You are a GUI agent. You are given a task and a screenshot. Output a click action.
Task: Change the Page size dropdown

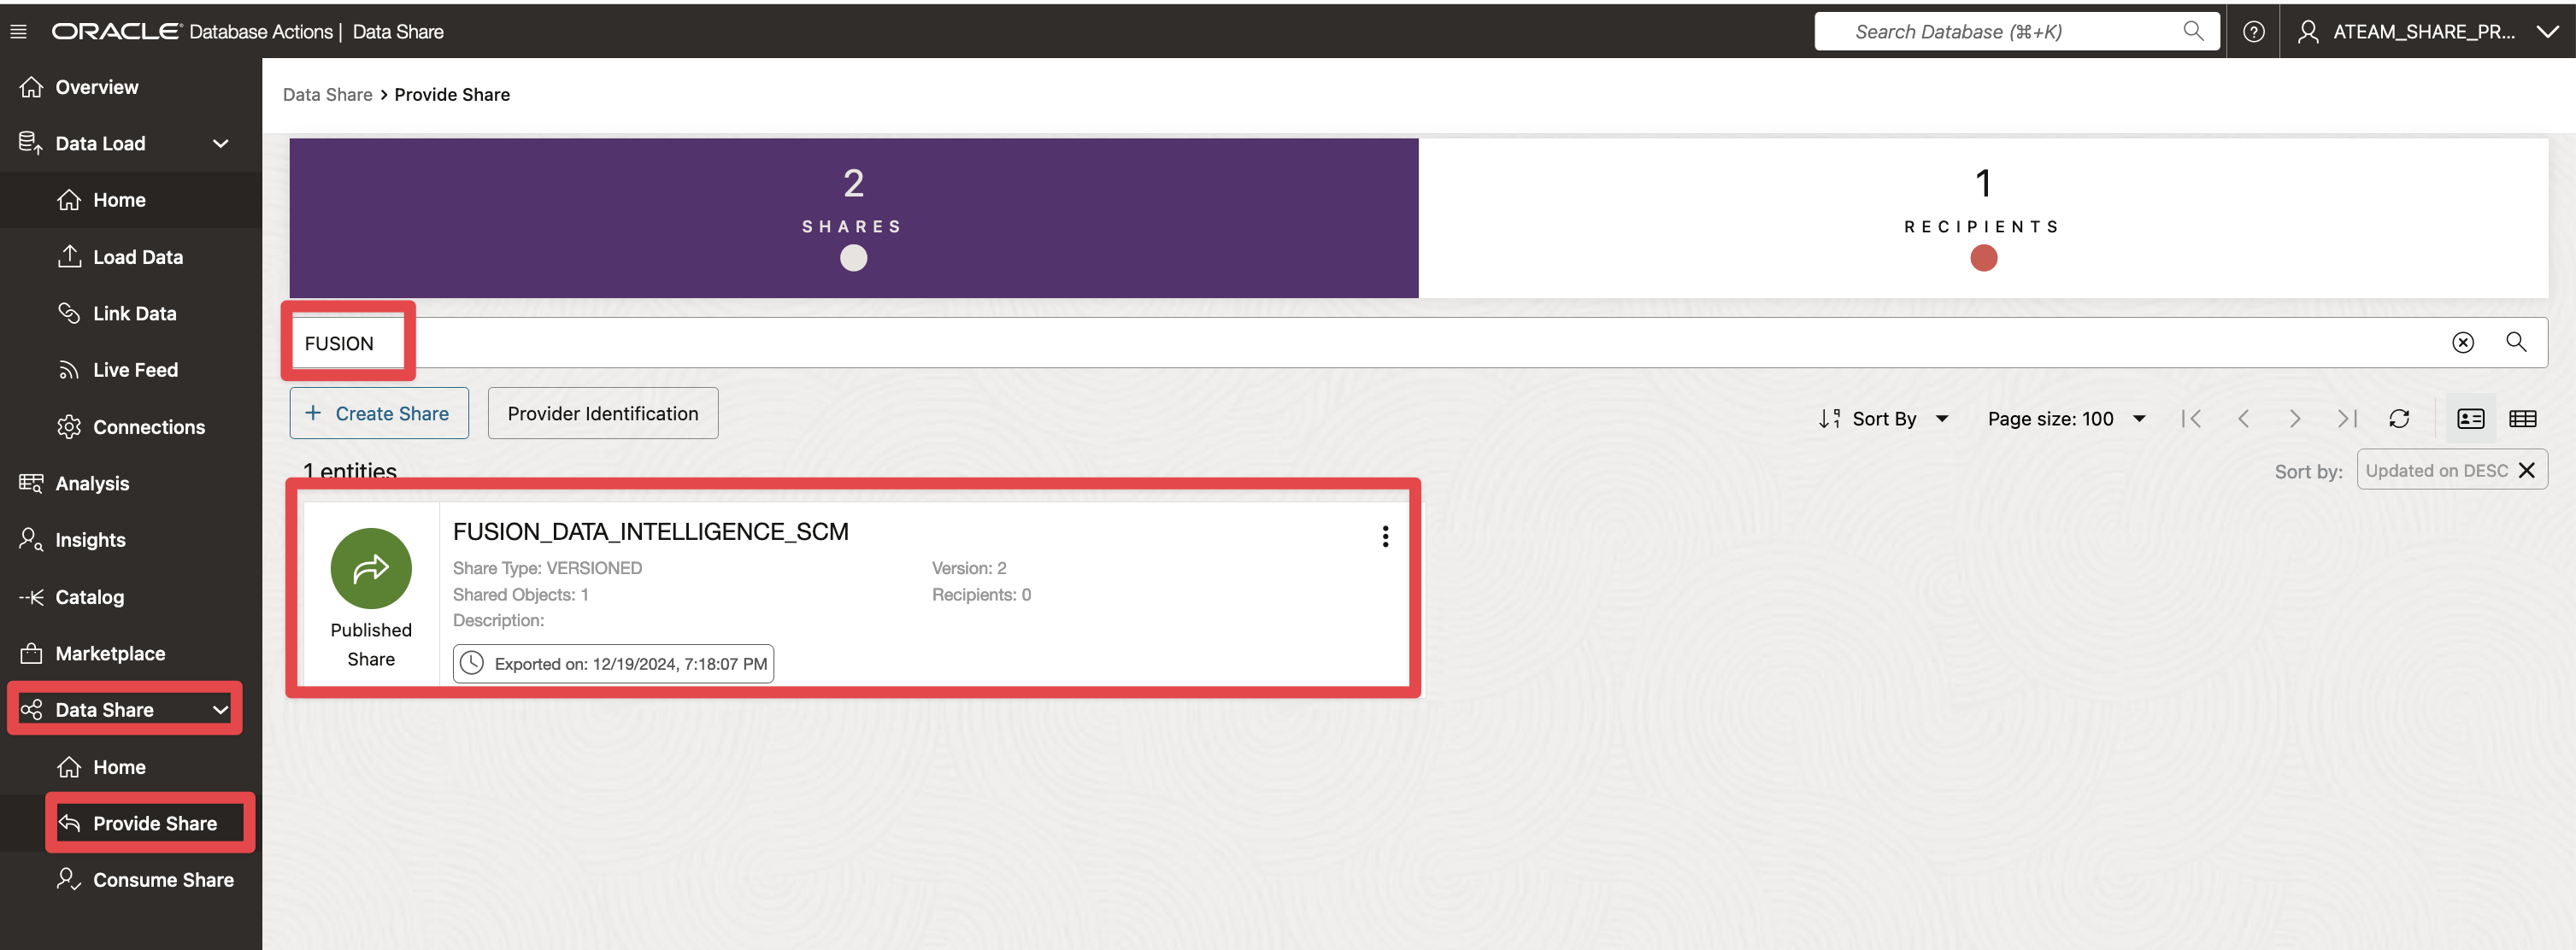pyautogui.click(x=2066, y=419)
